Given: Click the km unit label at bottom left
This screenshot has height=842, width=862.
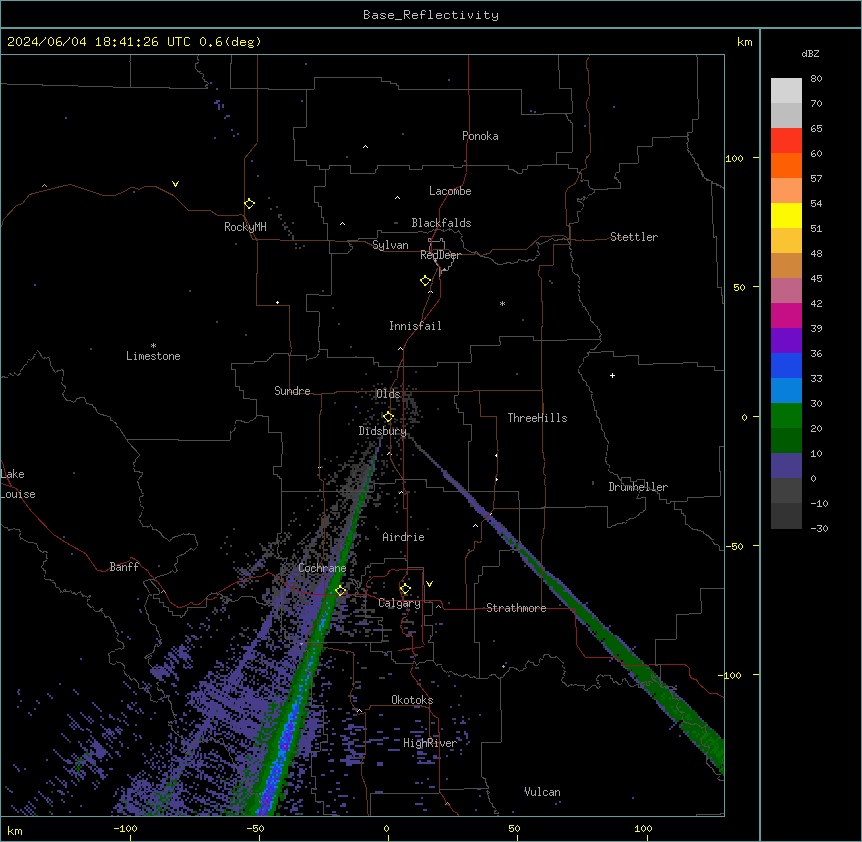Looking at the screenshot, I should click(15, 830).
